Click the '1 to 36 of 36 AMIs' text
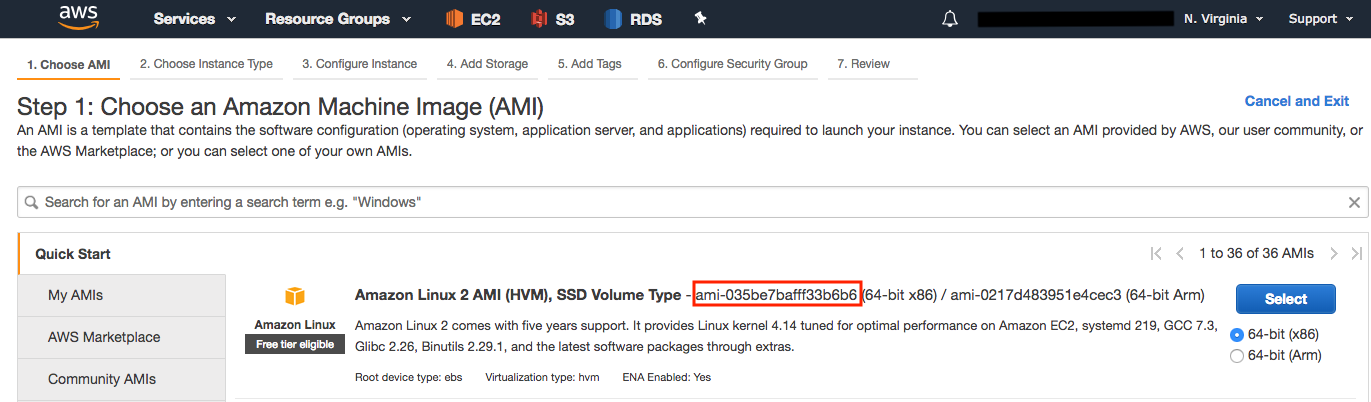1371x402 pixels. point(1256,253)
